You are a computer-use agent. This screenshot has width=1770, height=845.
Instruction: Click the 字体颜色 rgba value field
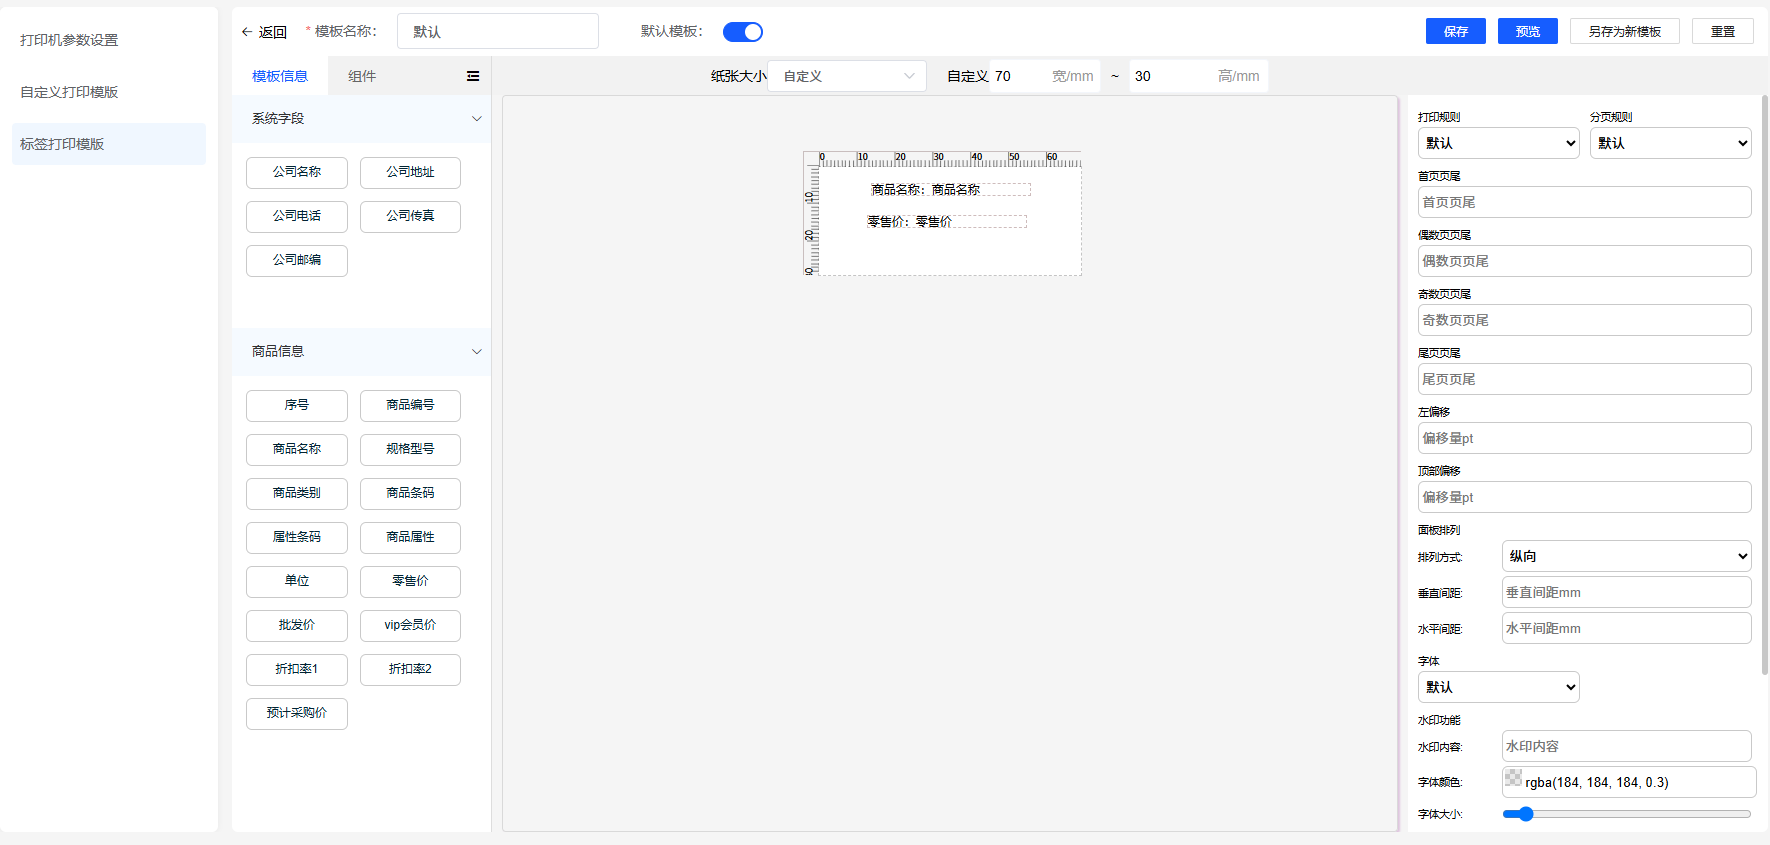point(1629,782)
